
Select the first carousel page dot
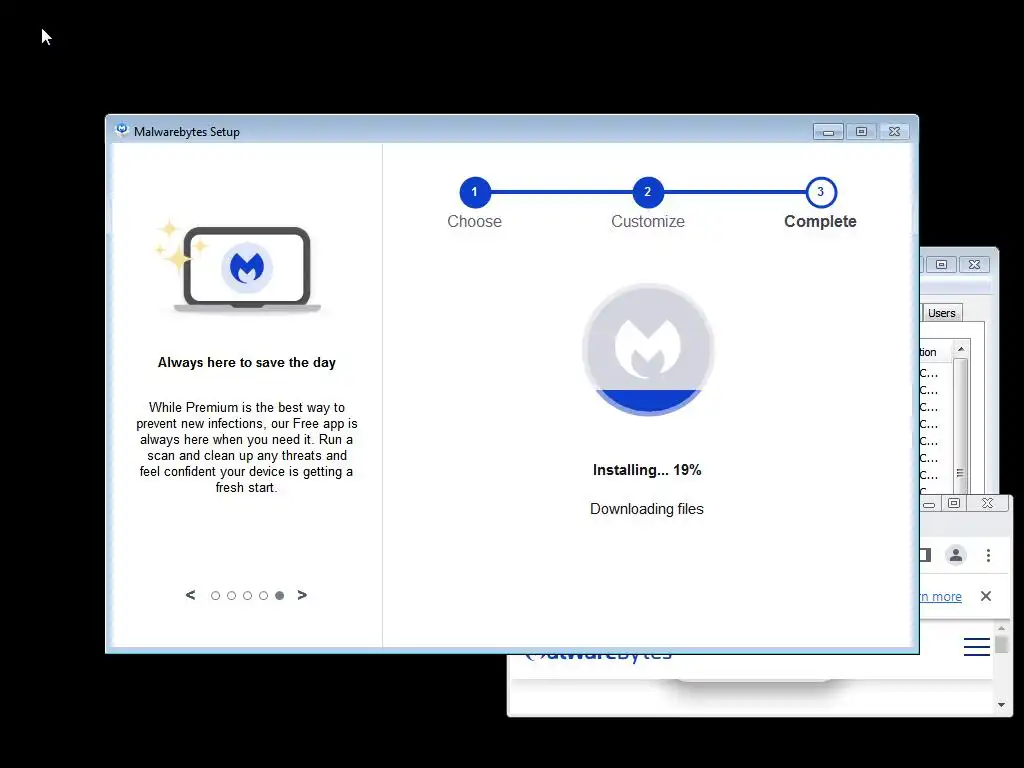(x=216, y=596)
